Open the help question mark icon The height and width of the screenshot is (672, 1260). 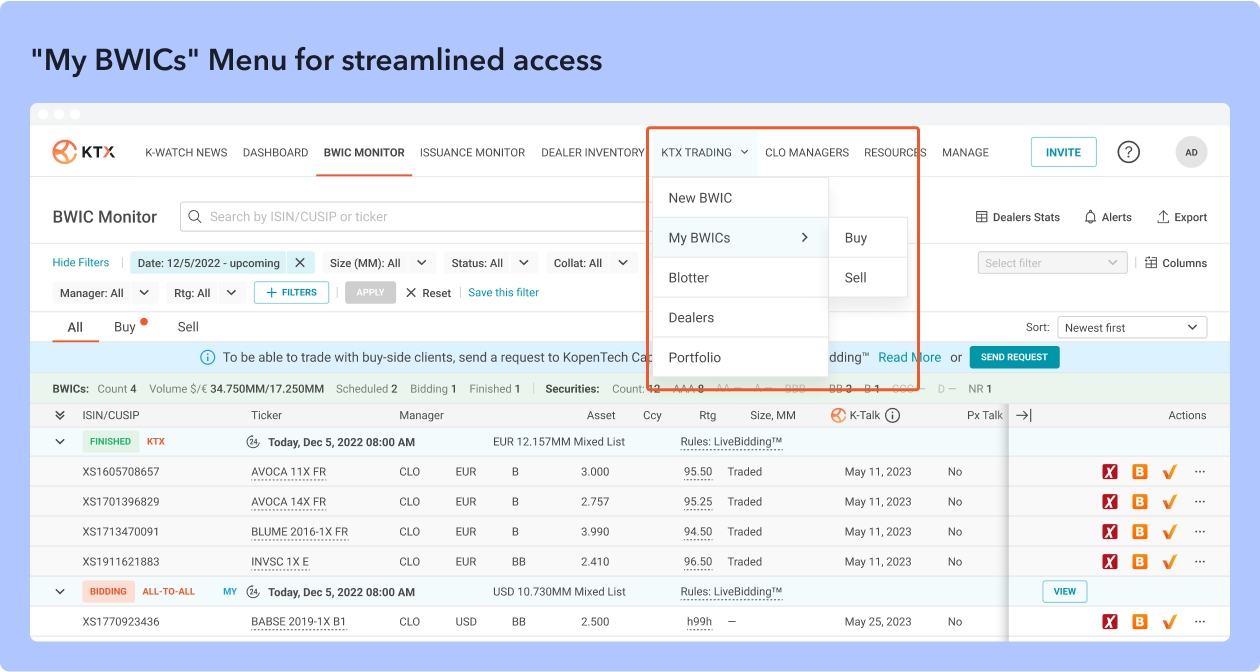pos(1128,152)
